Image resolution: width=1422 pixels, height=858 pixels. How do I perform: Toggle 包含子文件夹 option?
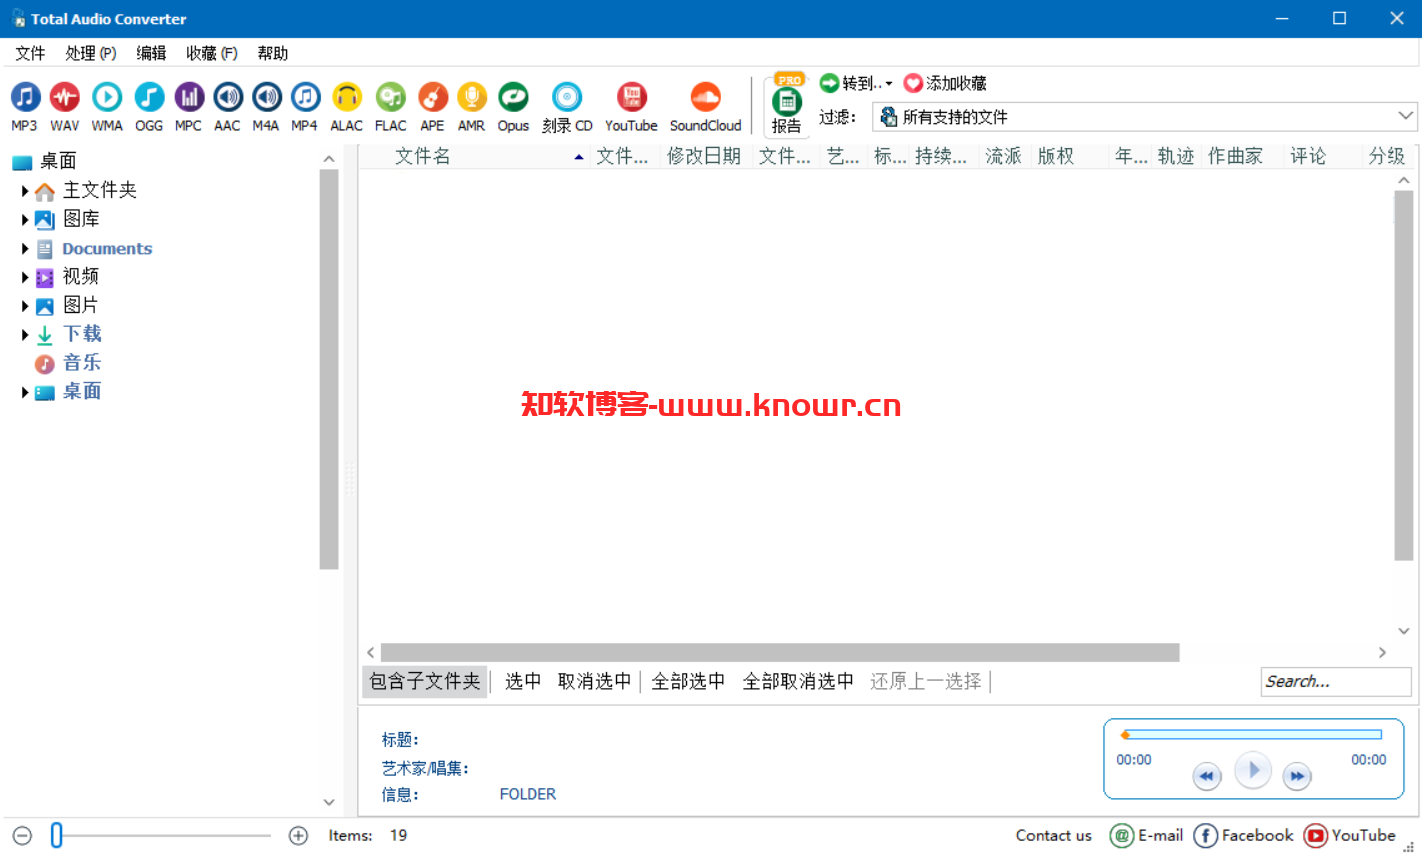(425, 681)
